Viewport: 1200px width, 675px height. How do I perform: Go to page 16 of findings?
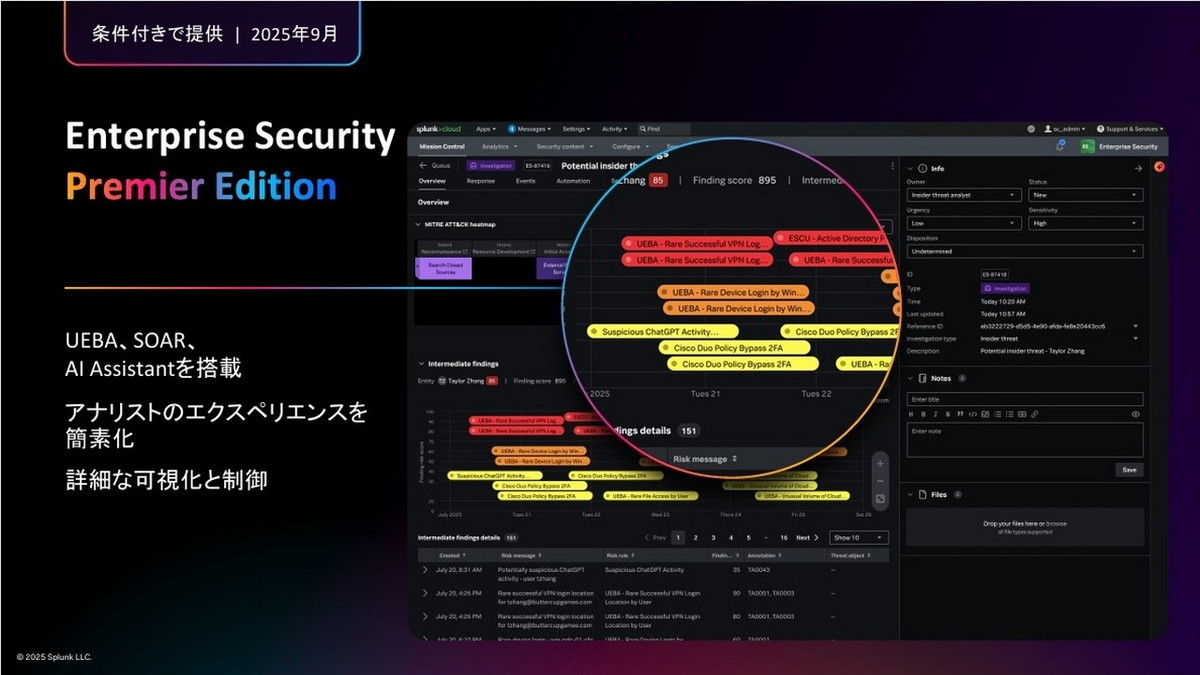[x=784, y=537]
